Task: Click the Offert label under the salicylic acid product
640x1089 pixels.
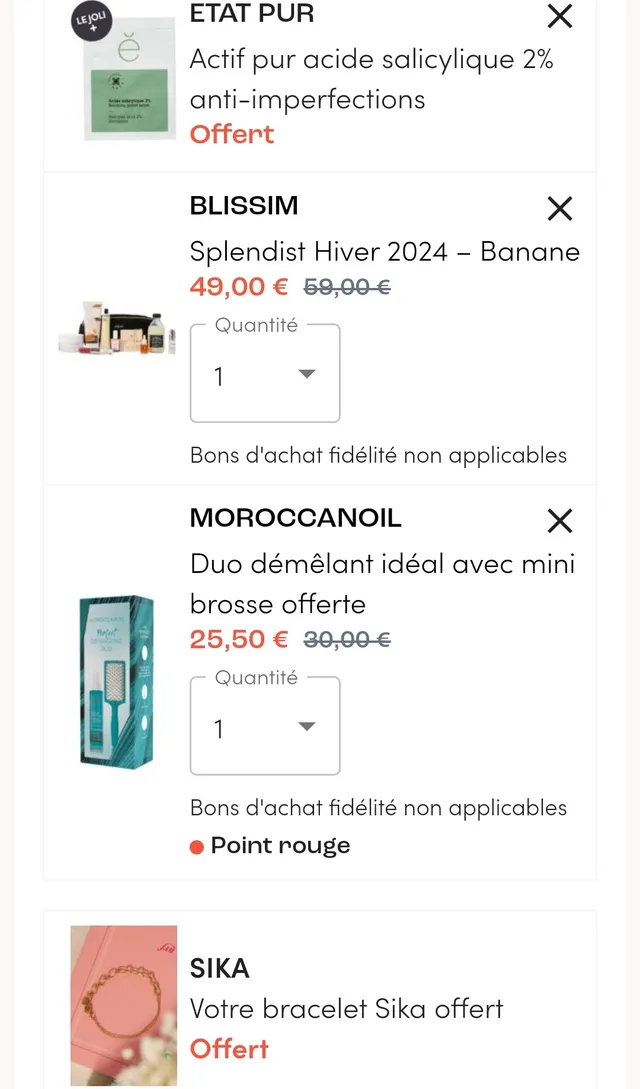Action: tap(231, 133)
